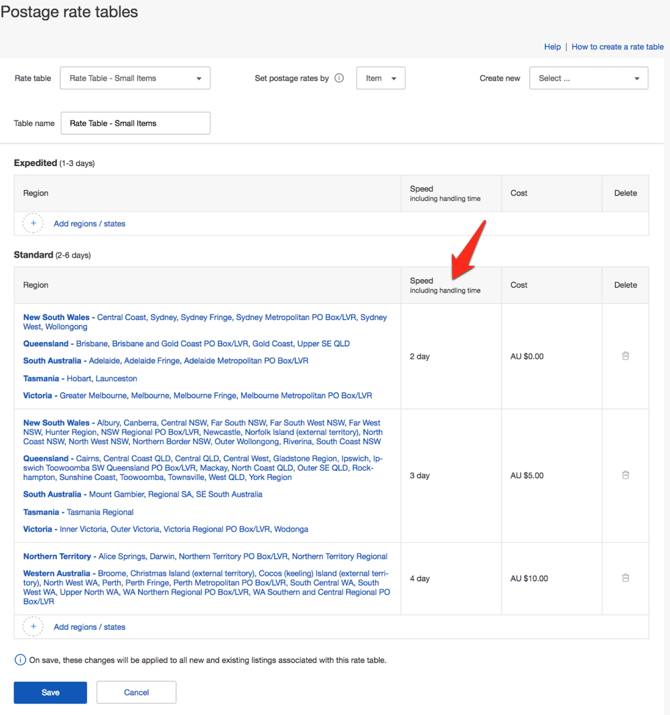
Task: Open the Create new Select dropdown
Action: (x=588, y=78)
